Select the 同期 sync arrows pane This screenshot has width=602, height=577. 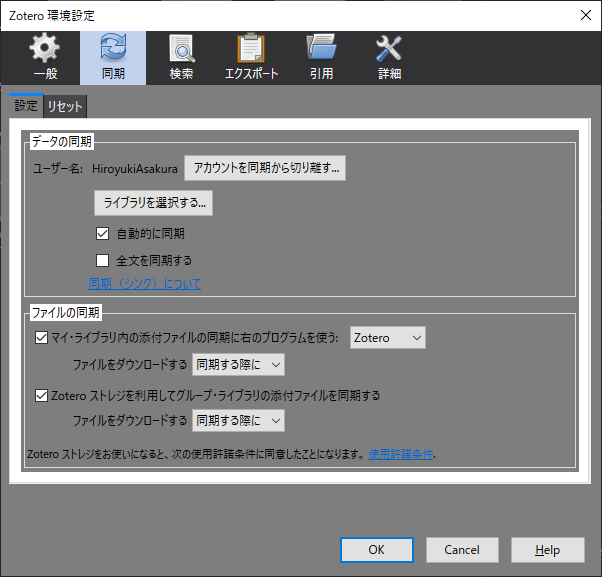(113, 58)
